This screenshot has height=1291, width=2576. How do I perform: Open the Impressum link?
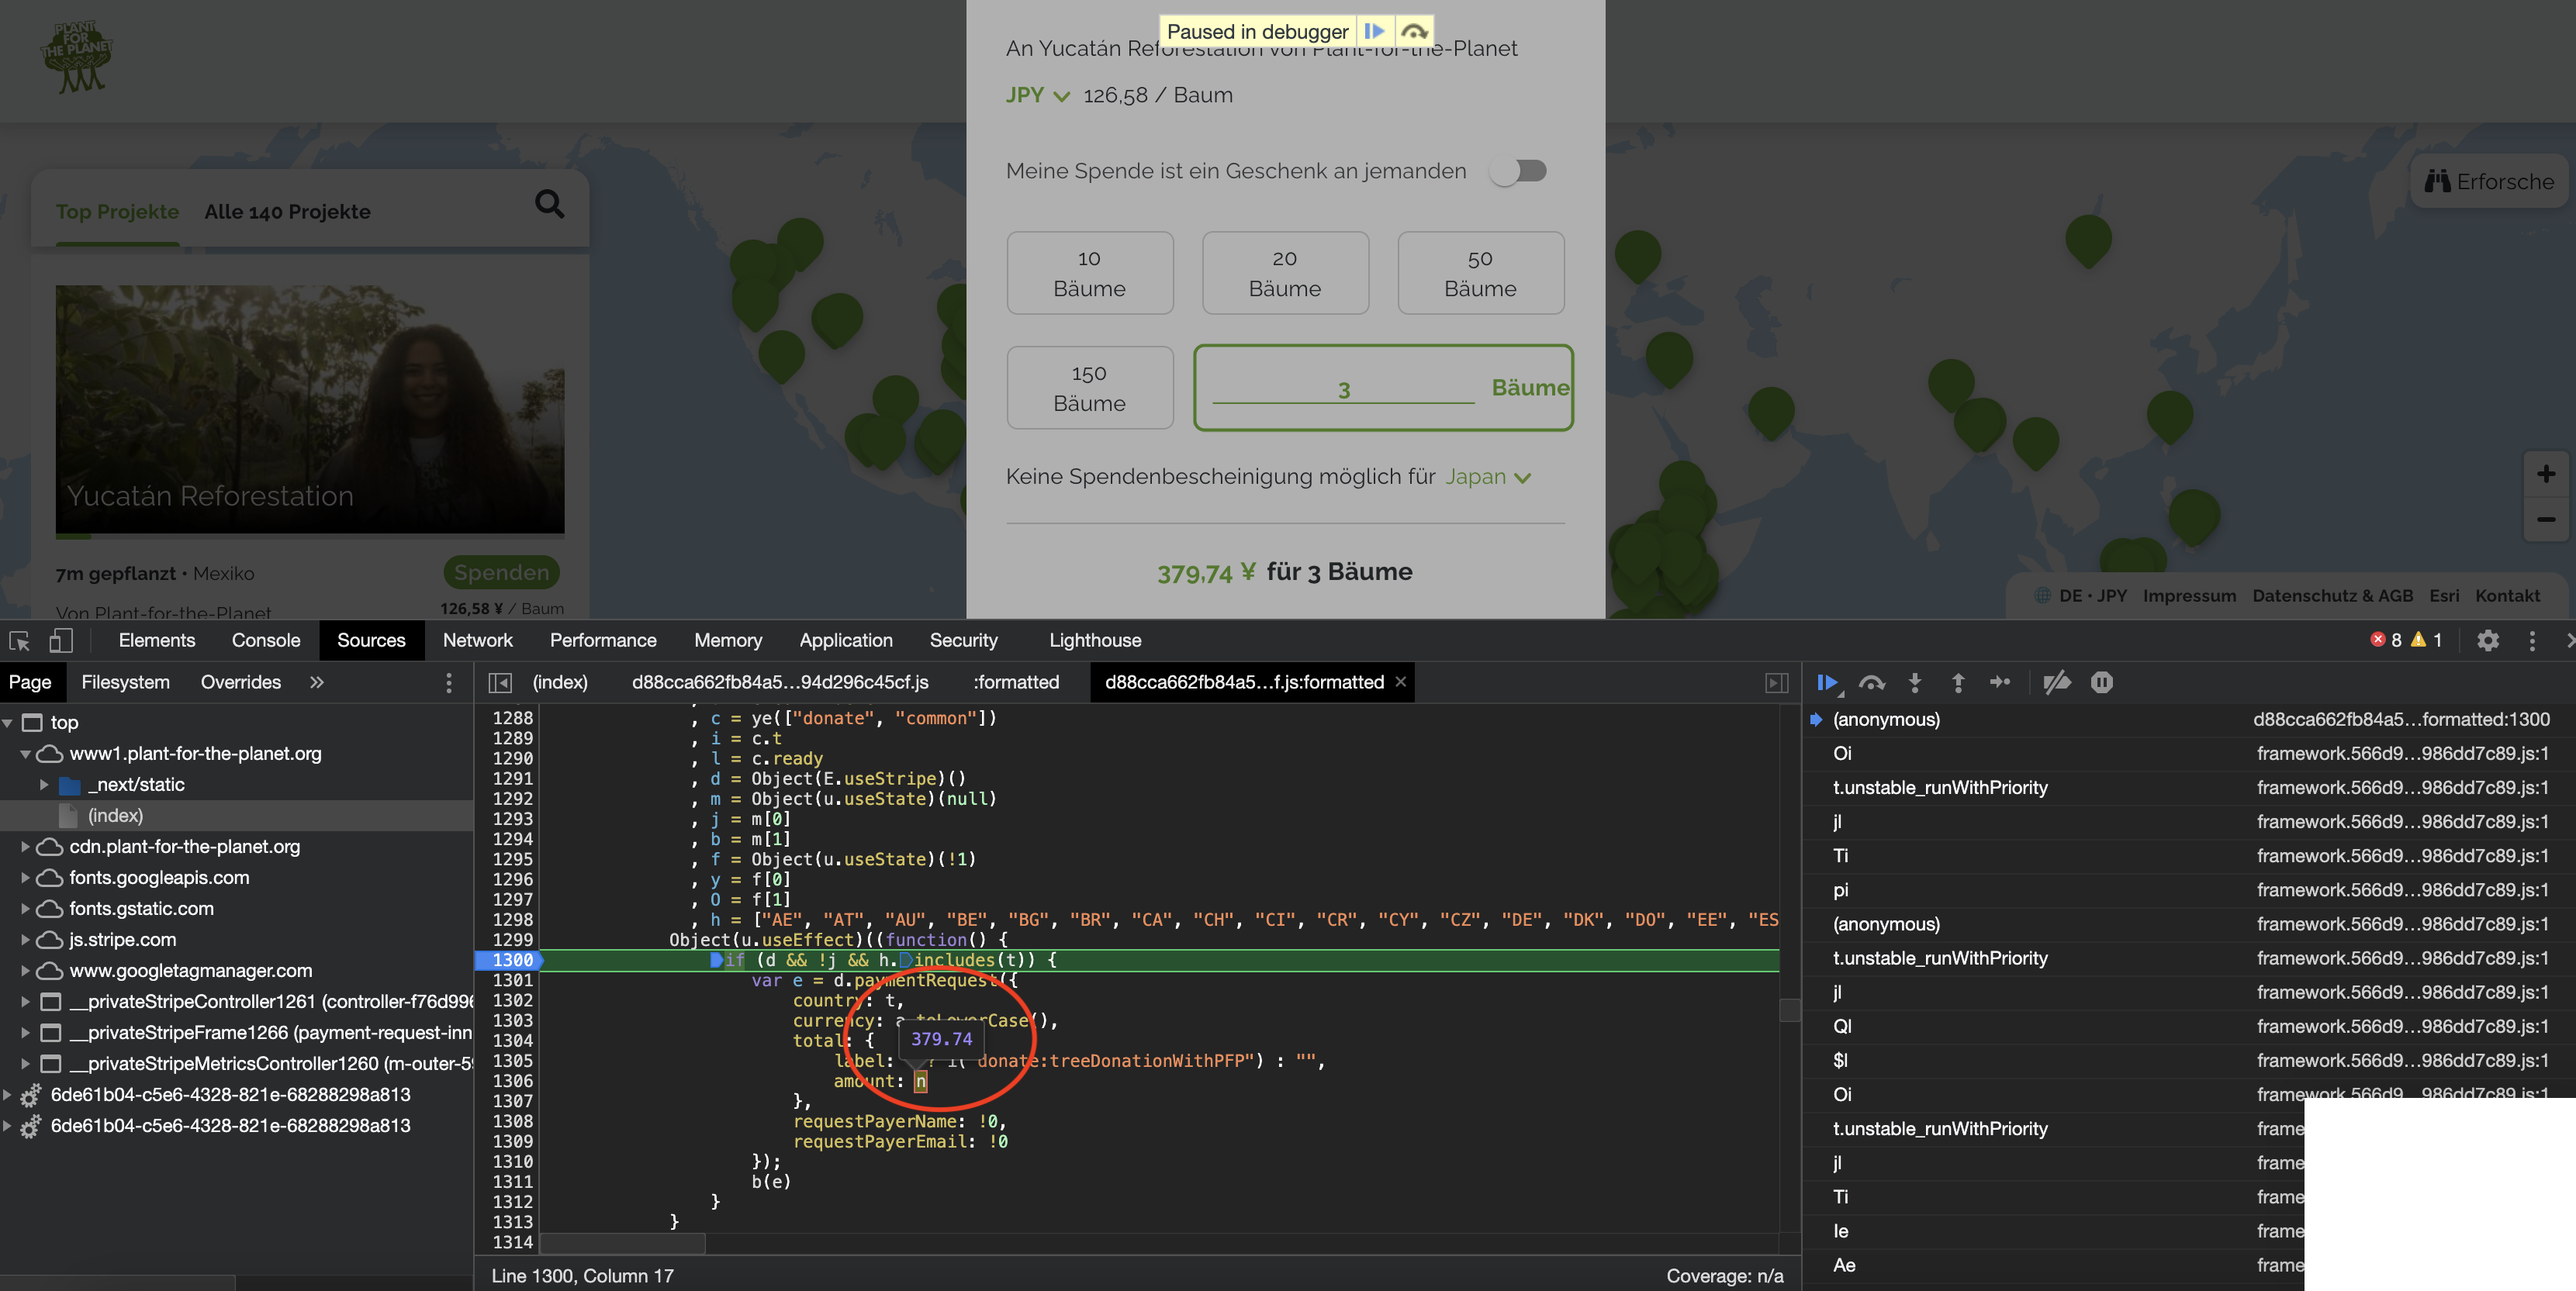[x=2189, y=595]
